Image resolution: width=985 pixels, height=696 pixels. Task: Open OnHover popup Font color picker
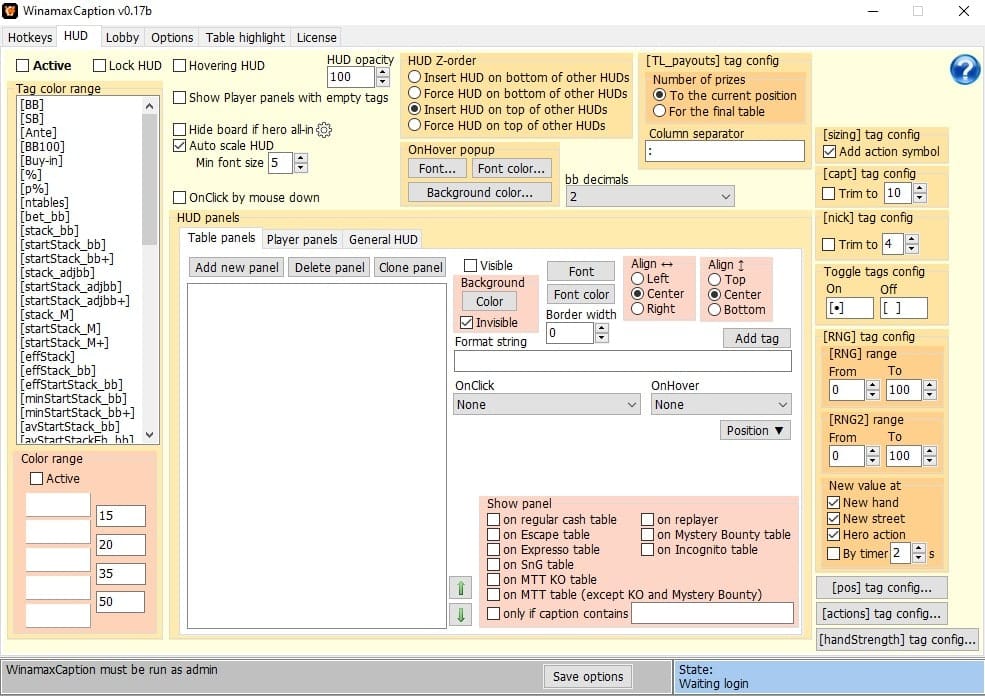[x=511, y=168]
